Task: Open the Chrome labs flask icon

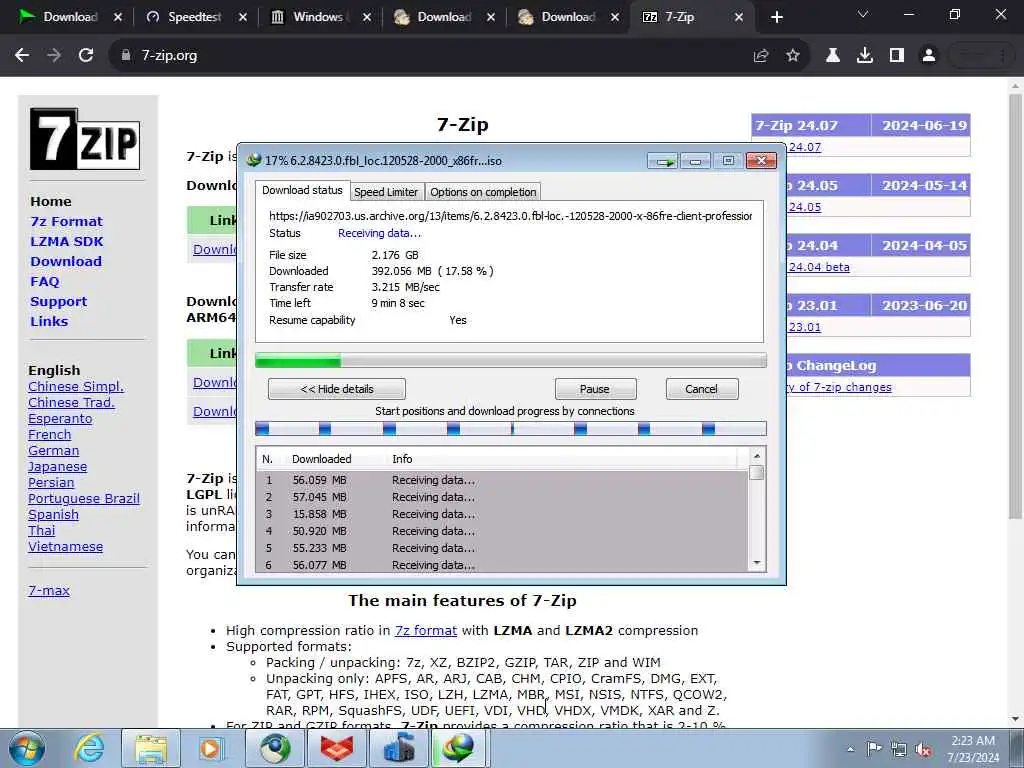Action: (x=833, y=56)
